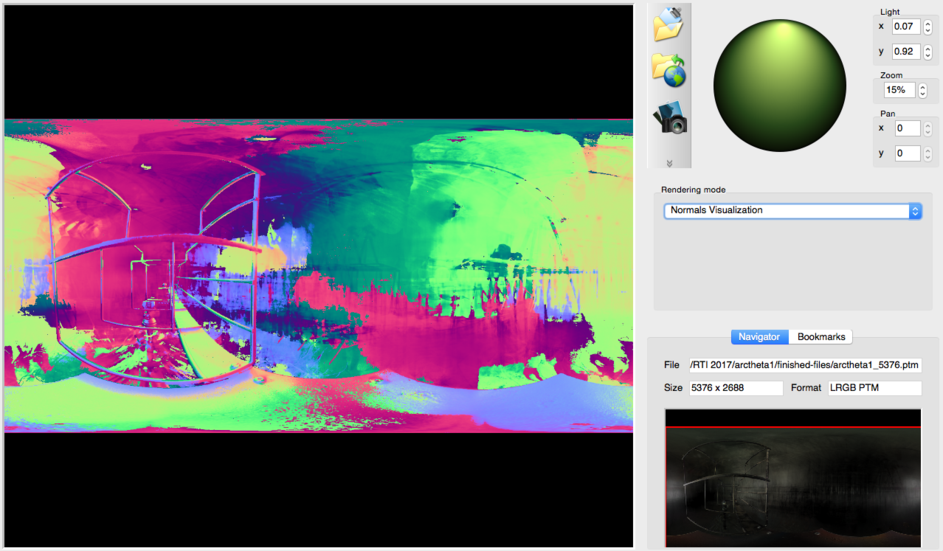The image size is (943, 551).
Task: Take snapshot with camera icon
Action: [671, 117]
